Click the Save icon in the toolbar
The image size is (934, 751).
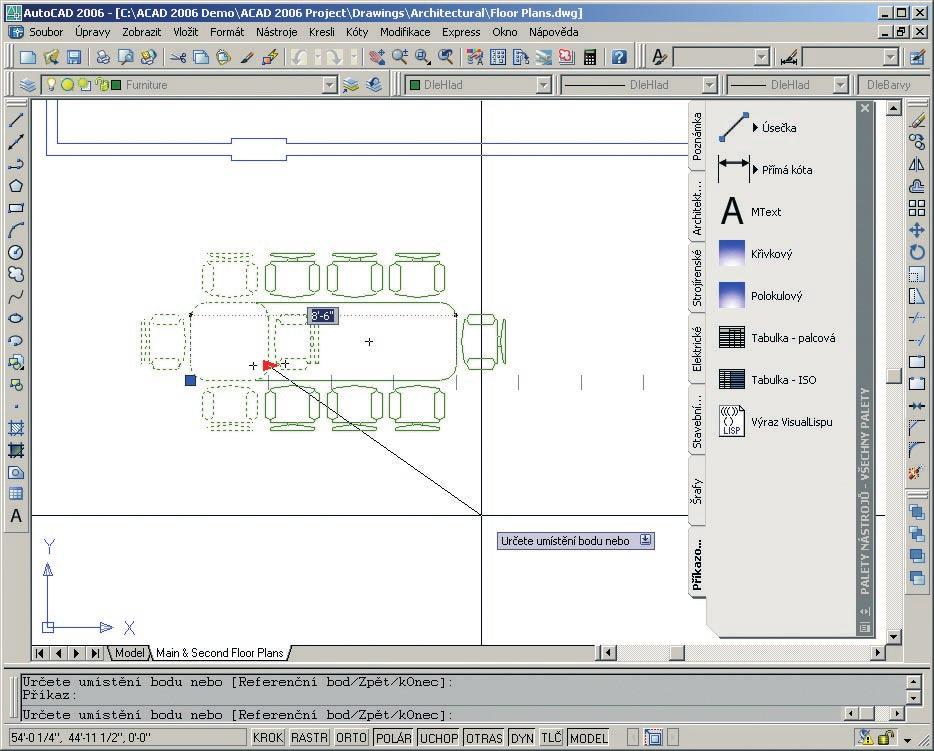[73, 57]
